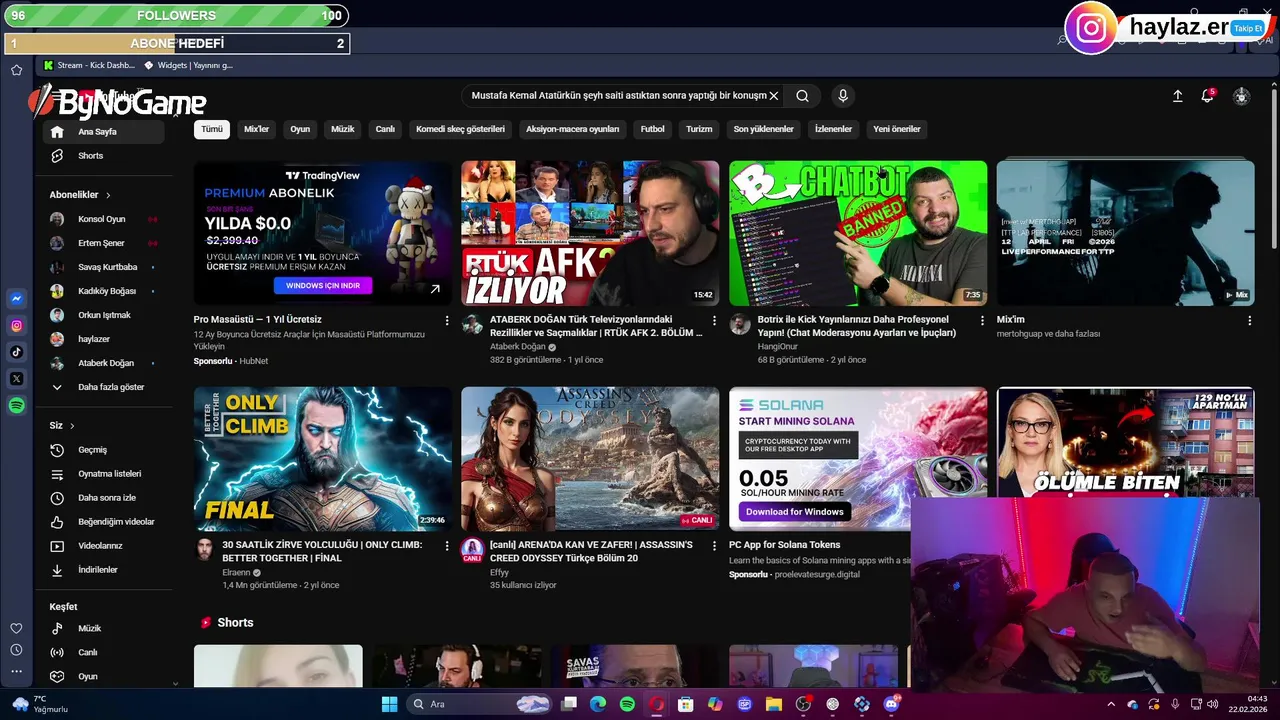Open Spotify from the Windows taskbar
Viewport: 1280px width, 720px height.
point(627,704)
